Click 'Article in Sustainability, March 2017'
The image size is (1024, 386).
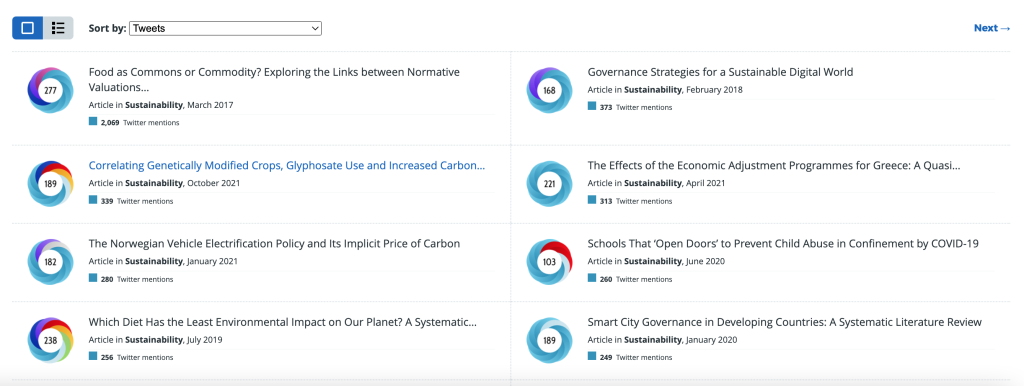[x=161, y=105]
